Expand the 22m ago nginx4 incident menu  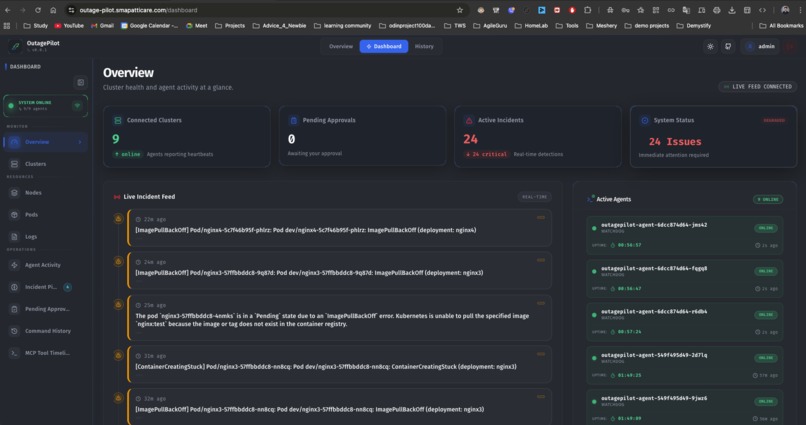pyautogui.click(x=541, y=217)
